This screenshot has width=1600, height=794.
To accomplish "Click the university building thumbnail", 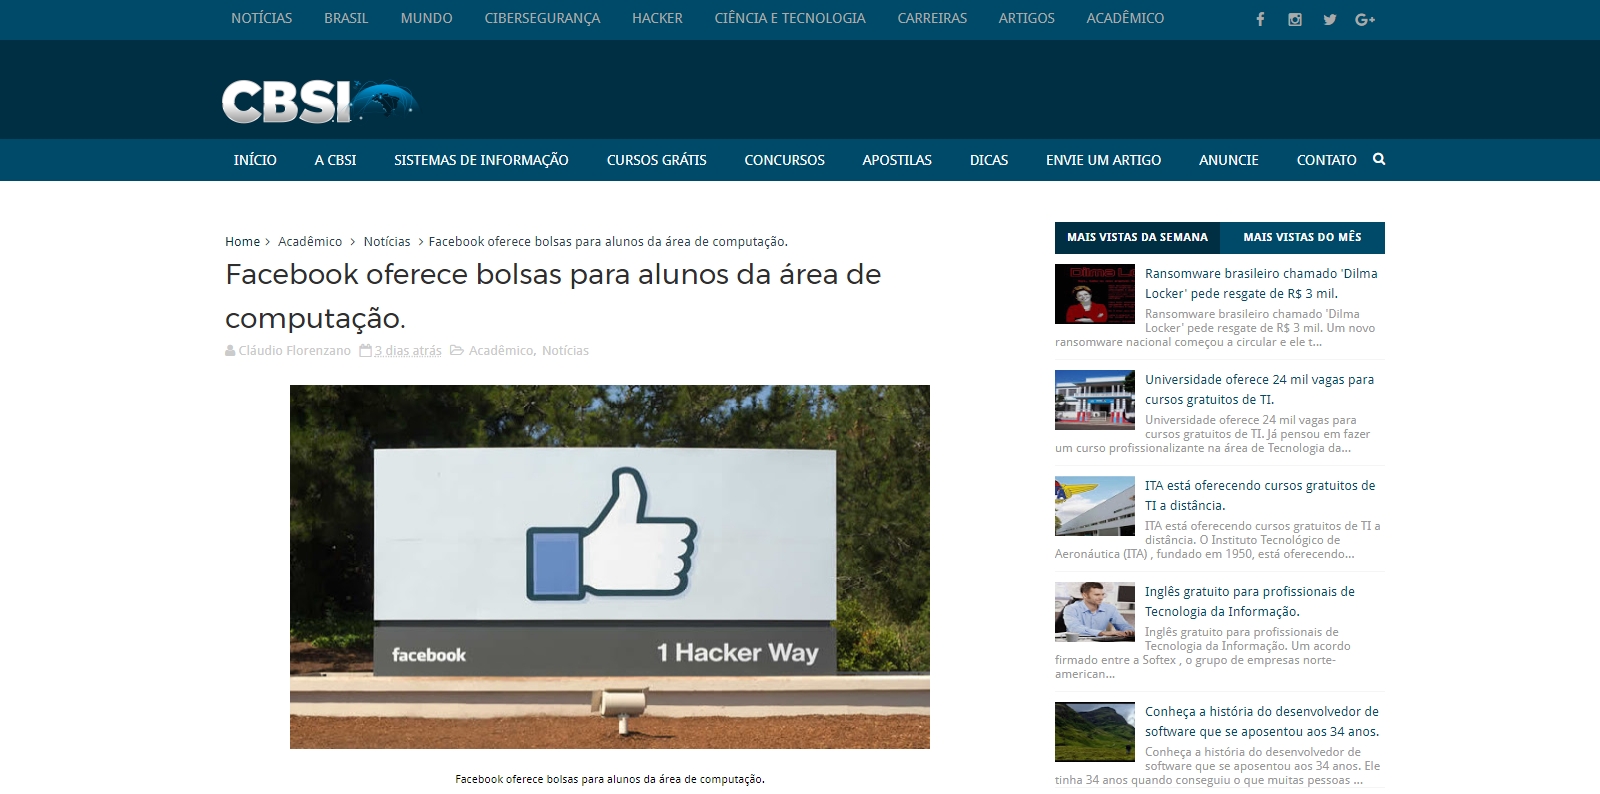I will (1095, 400).
